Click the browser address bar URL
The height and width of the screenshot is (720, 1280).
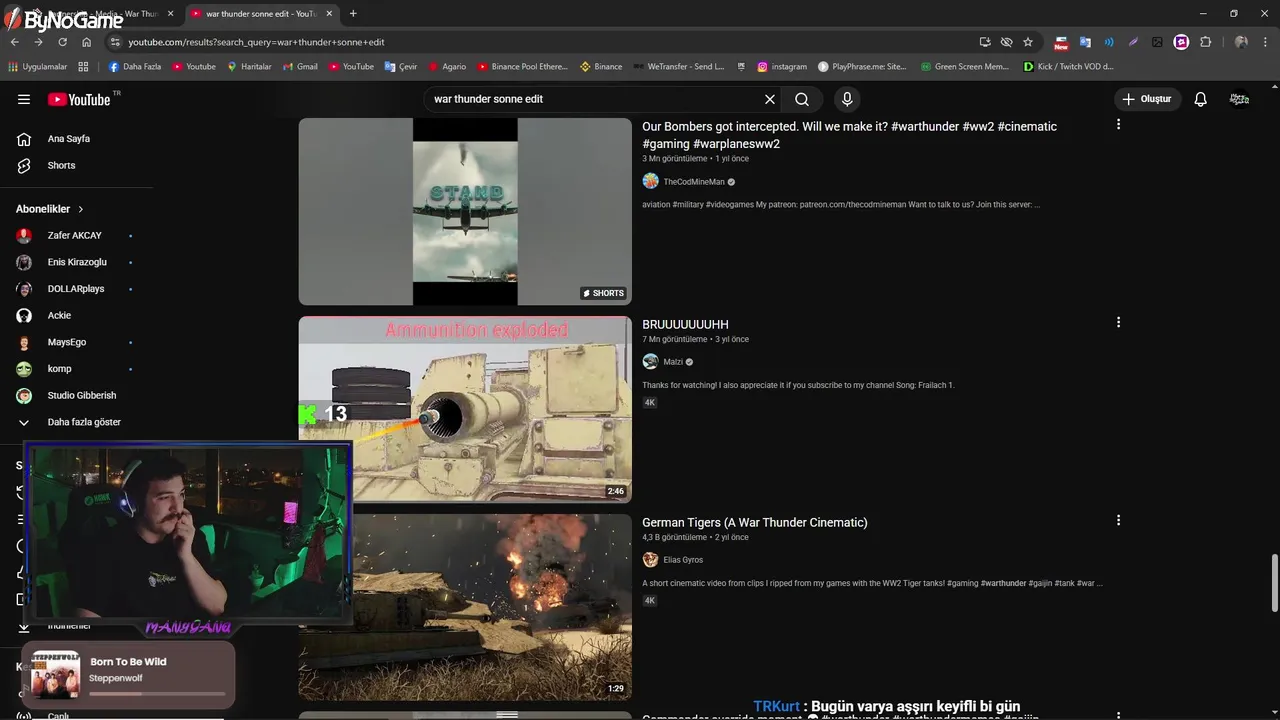pyautogui.click(x=256, y=42)
